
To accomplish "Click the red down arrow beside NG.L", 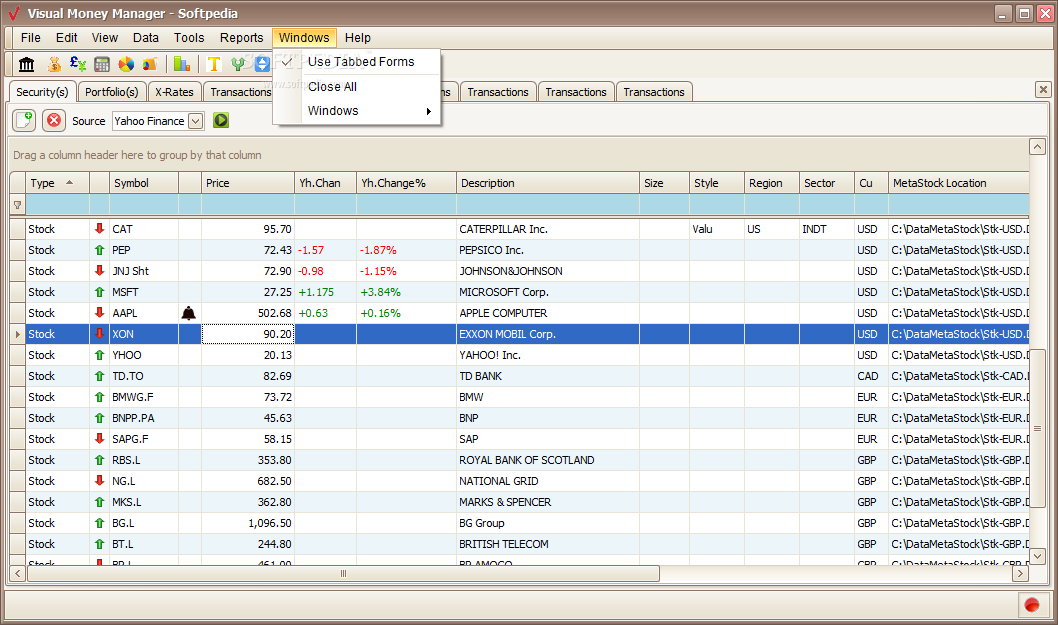I will (x=99, y=481).
